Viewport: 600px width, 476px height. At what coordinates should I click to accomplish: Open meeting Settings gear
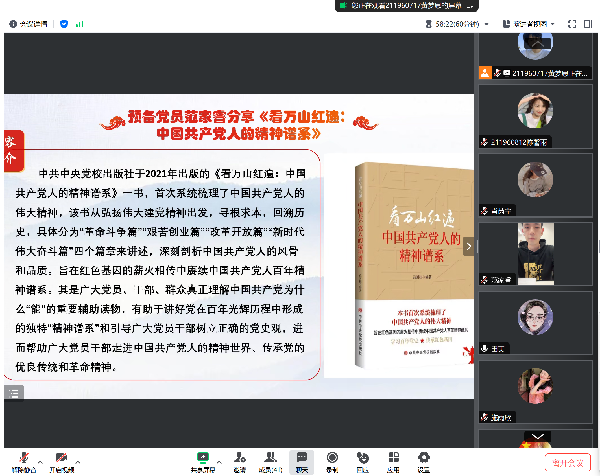click(x=423, y=459)
